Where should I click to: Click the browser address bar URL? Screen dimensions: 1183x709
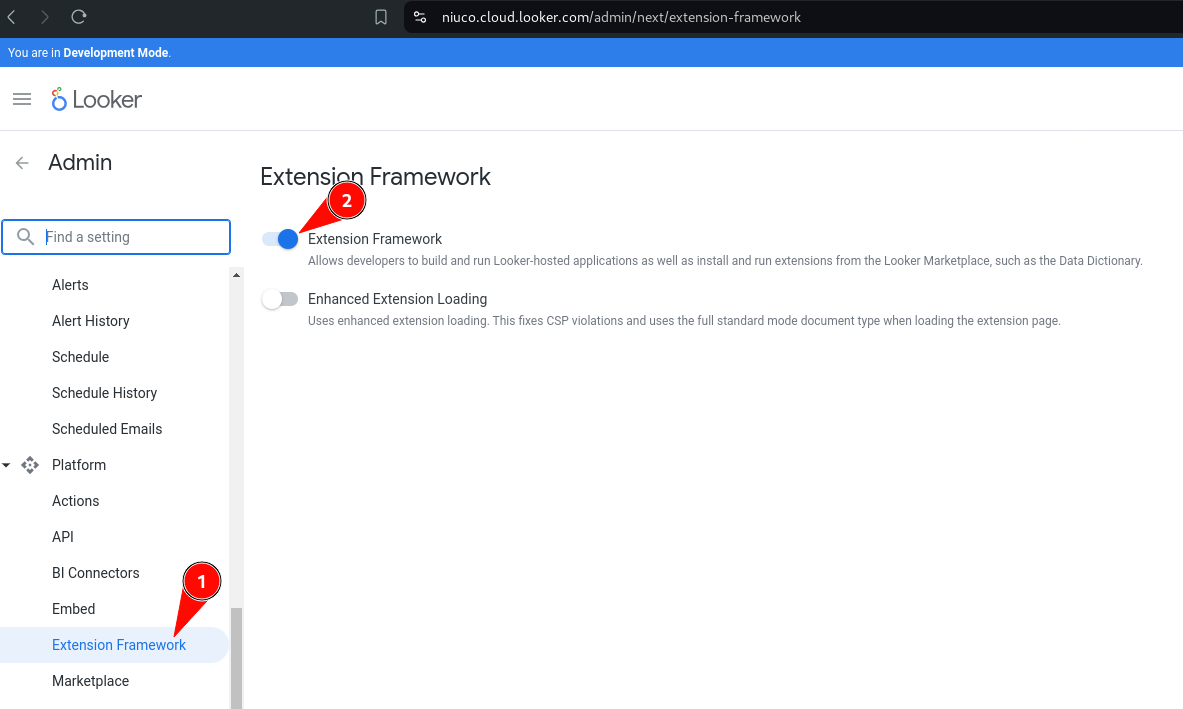click(621, 17)
